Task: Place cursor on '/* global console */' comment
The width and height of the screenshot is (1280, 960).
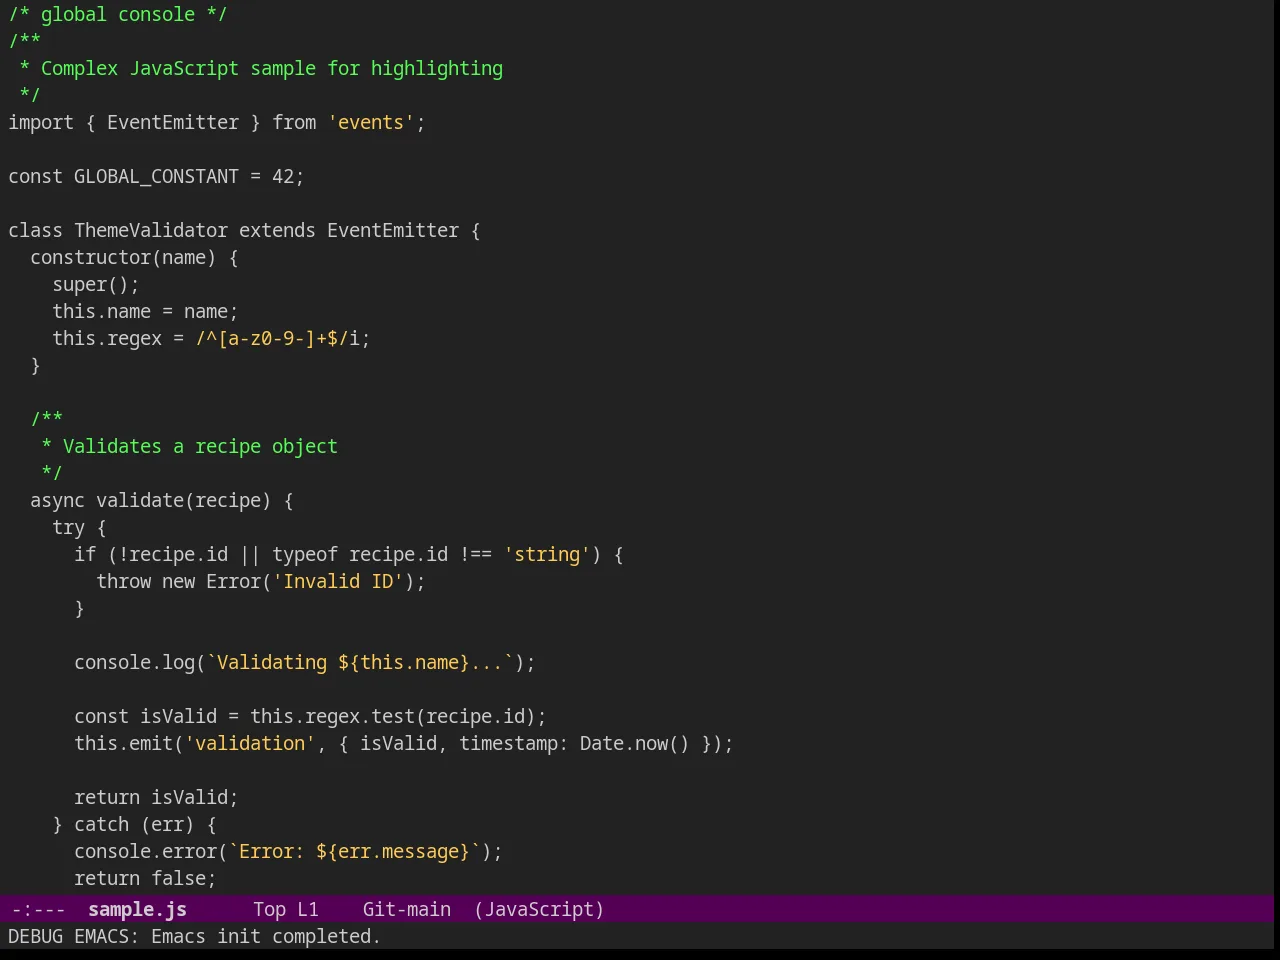Action: (x=118, y=14)
